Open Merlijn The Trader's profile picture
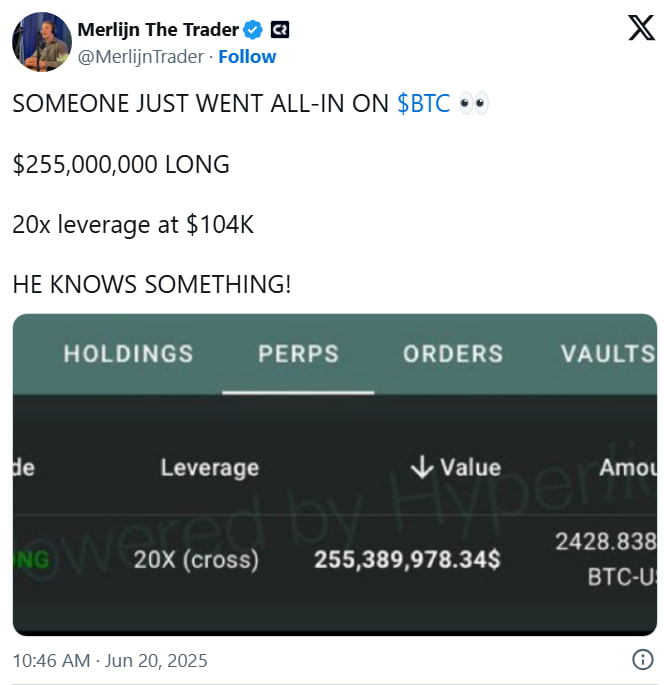Screen dimensions: 664x685 (x=40, y=43)
